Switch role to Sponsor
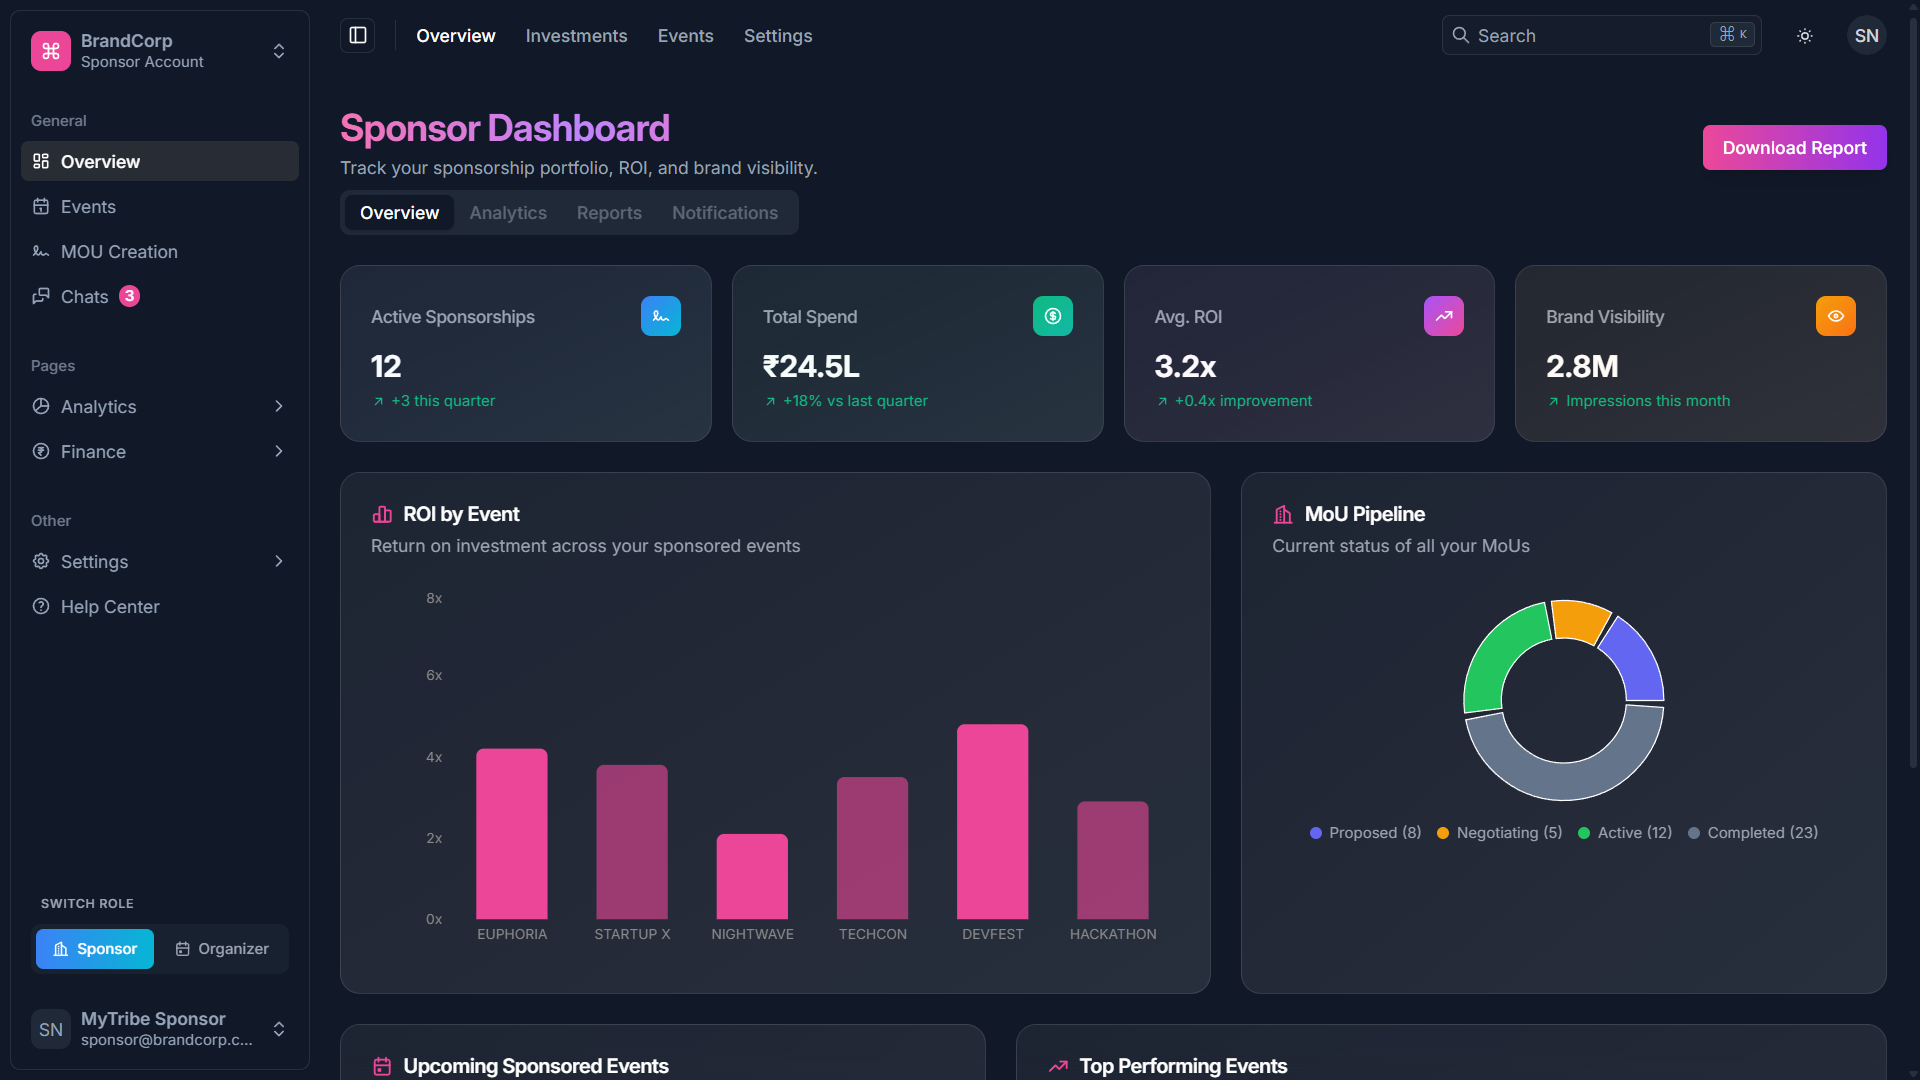Viewport: 1920px width, 1080px height. (95, 948)
